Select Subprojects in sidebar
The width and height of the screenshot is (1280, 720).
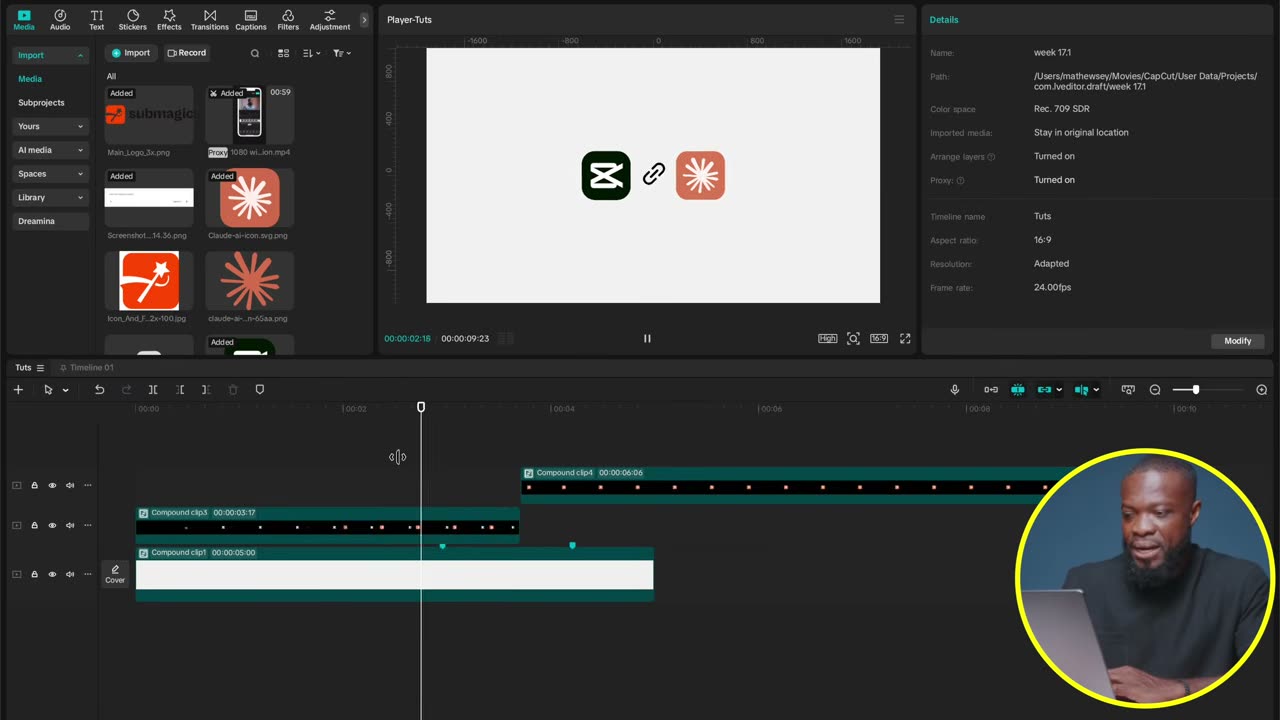click(x=41, y=102)
